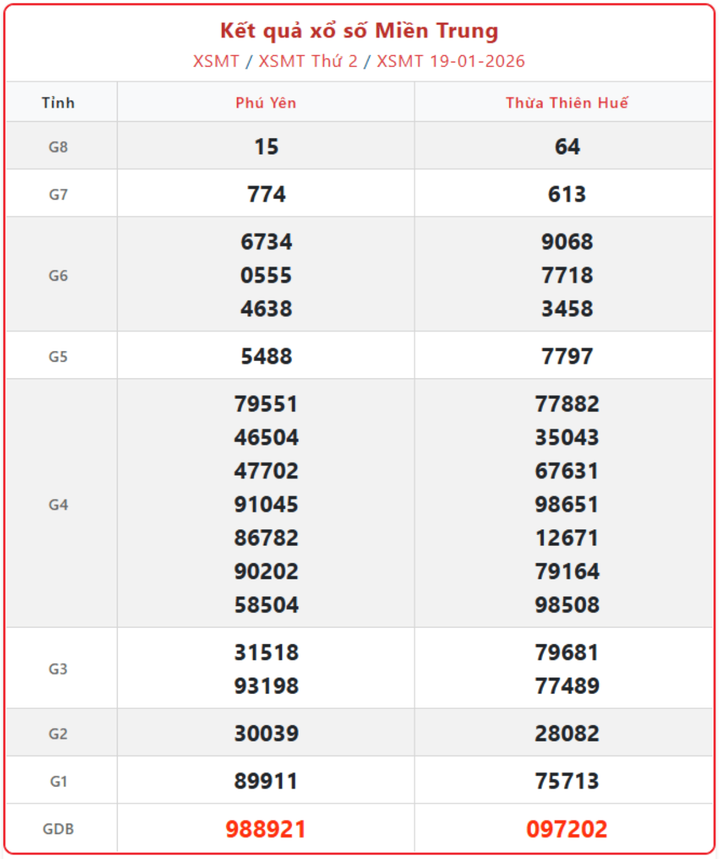Click the Phú Yên province header link
The width and height of the screenshot is (720, 859).
(x=266, y=103)
